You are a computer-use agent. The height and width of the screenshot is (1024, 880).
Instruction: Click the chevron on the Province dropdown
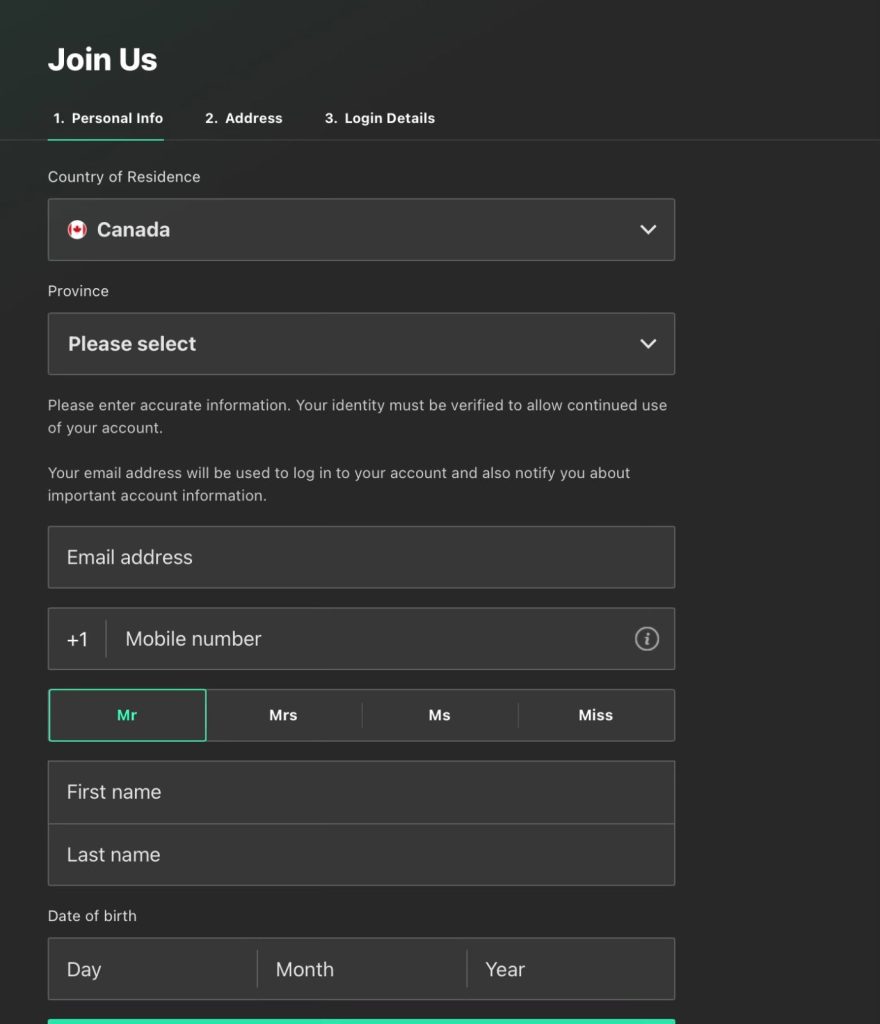pos(647,343)
